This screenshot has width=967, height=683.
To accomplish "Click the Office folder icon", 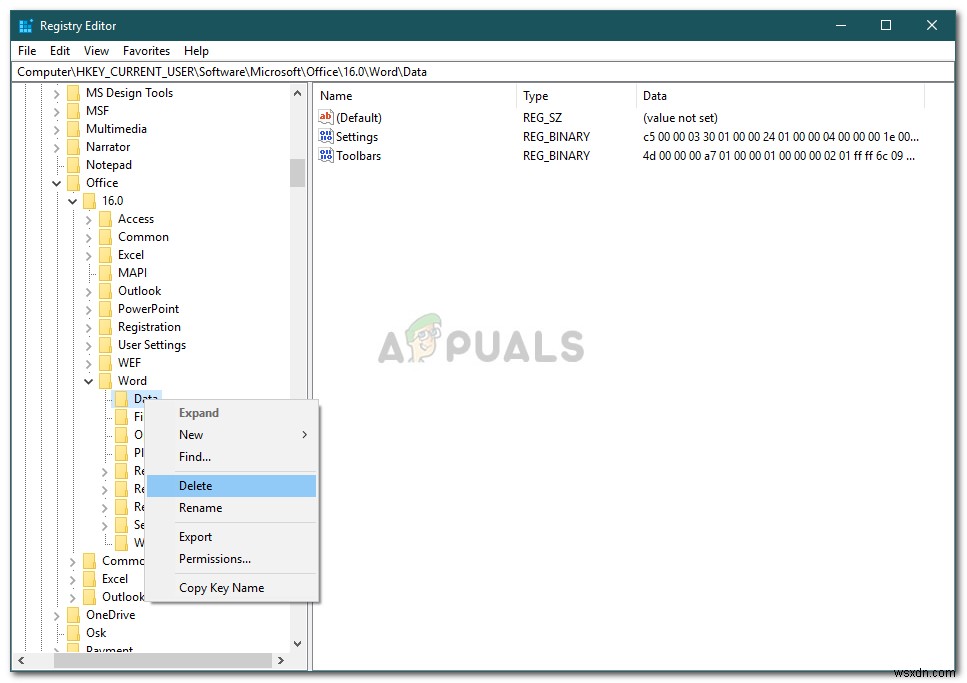I will [73, 183].
